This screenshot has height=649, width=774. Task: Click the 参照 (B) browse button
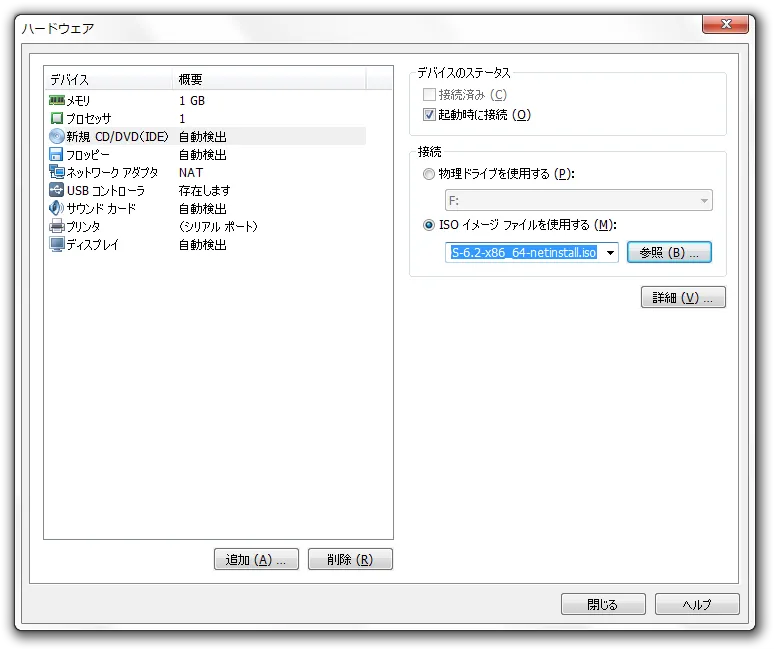pos(669,252)
